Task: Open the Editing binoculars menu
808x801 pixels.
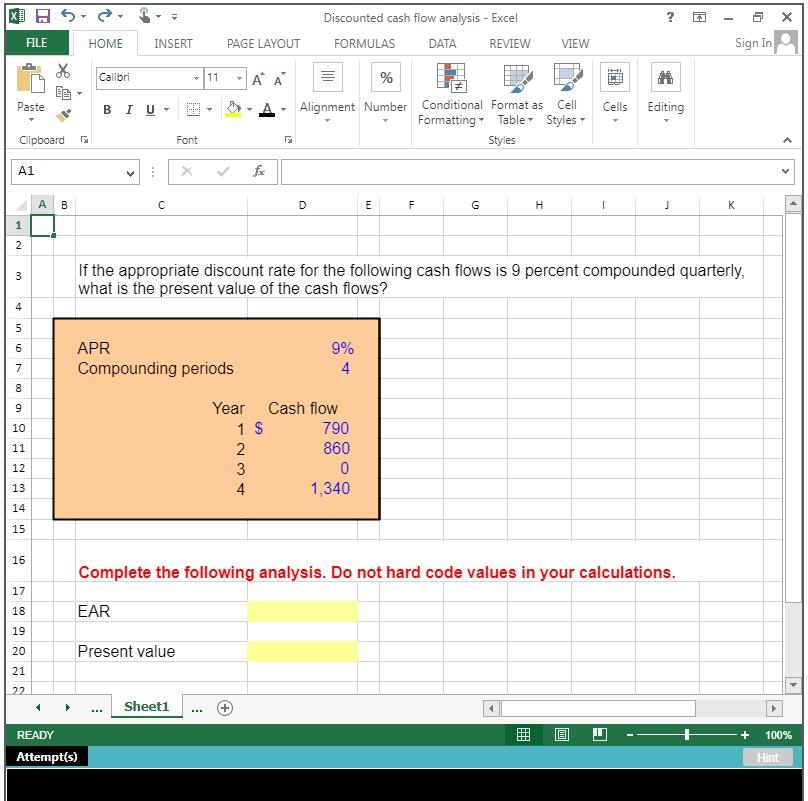Action: pos(665,93)
